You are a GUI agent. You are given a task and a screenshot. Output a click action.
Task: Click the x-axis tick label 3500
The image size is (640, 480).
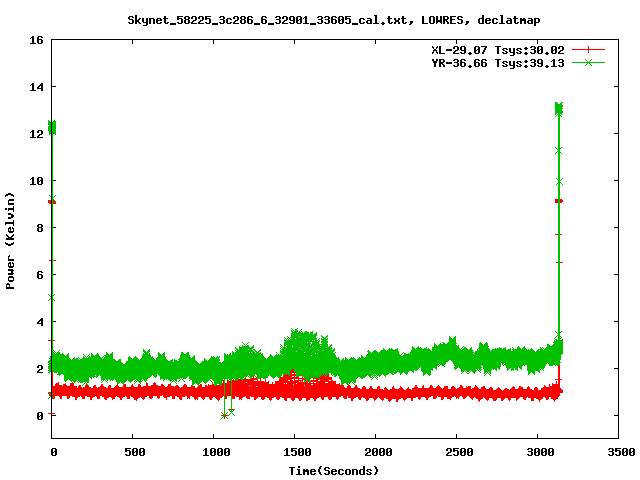click(621, 452)
